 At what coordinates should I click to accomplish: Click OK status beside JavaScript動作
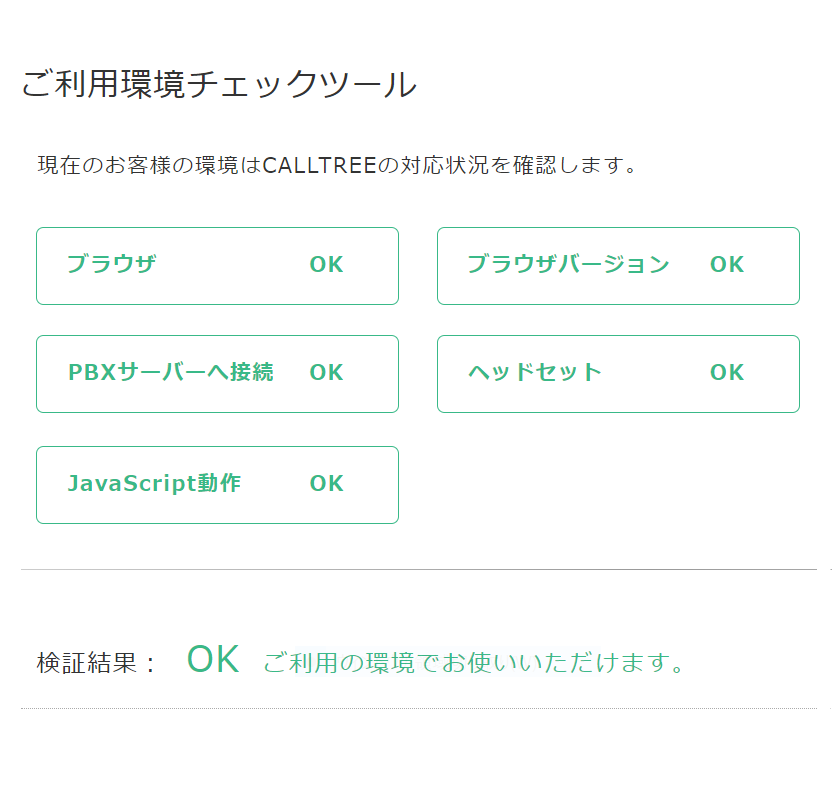tap(326, 483)
